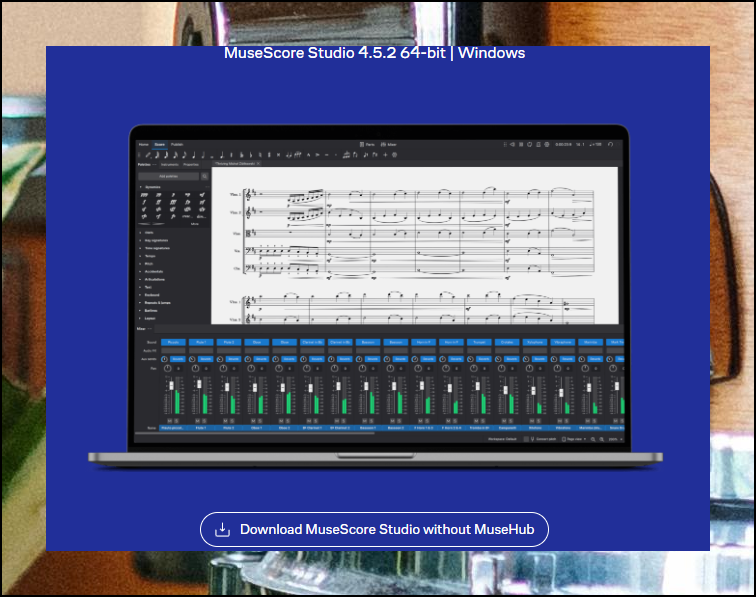The image size is (756, 597).
Task: Apply the tenuto articulation icon
Action: pos(326,155)
